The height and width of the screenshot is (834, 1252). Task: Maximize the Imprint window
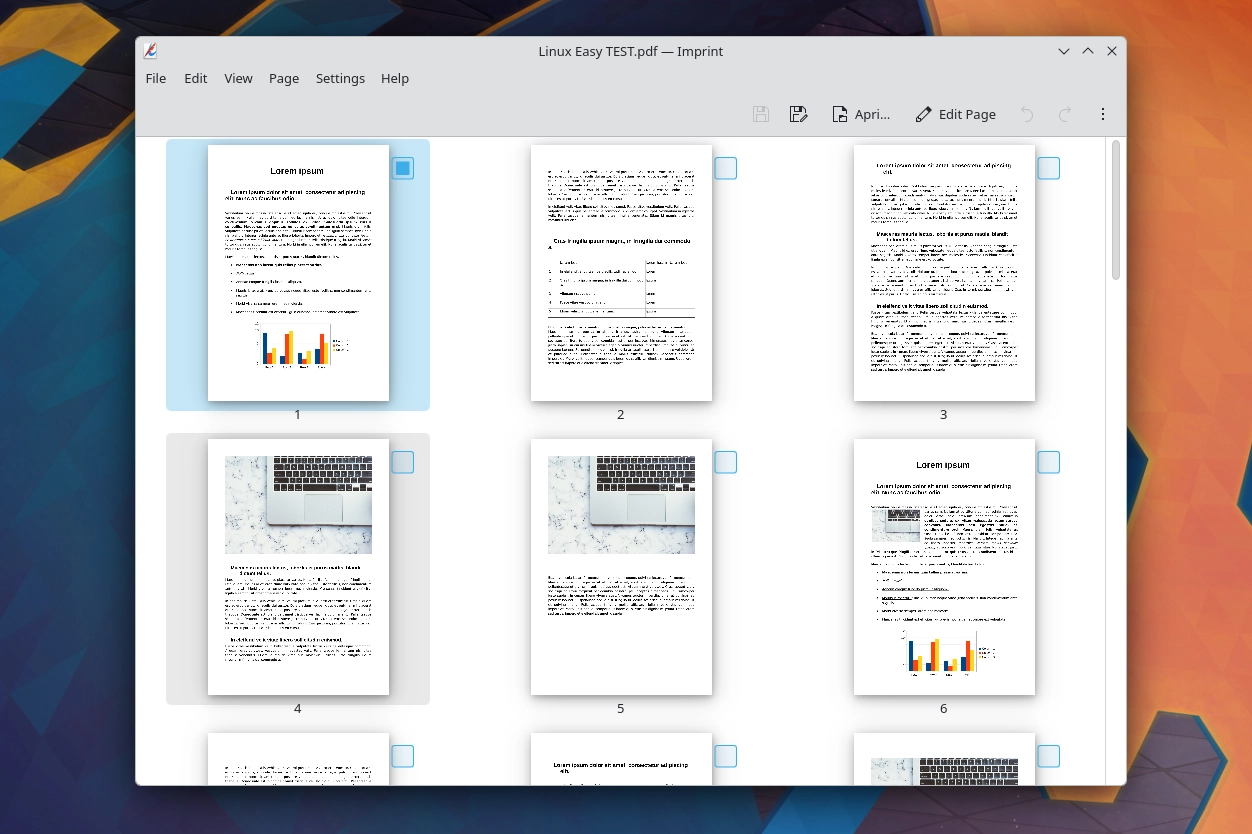click(1088, 51)
